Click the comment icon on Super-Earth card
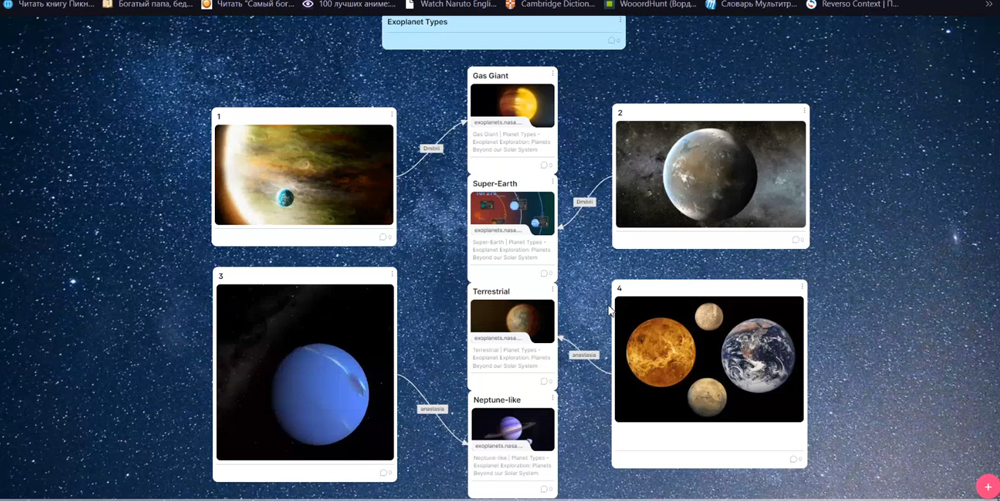 546,273
